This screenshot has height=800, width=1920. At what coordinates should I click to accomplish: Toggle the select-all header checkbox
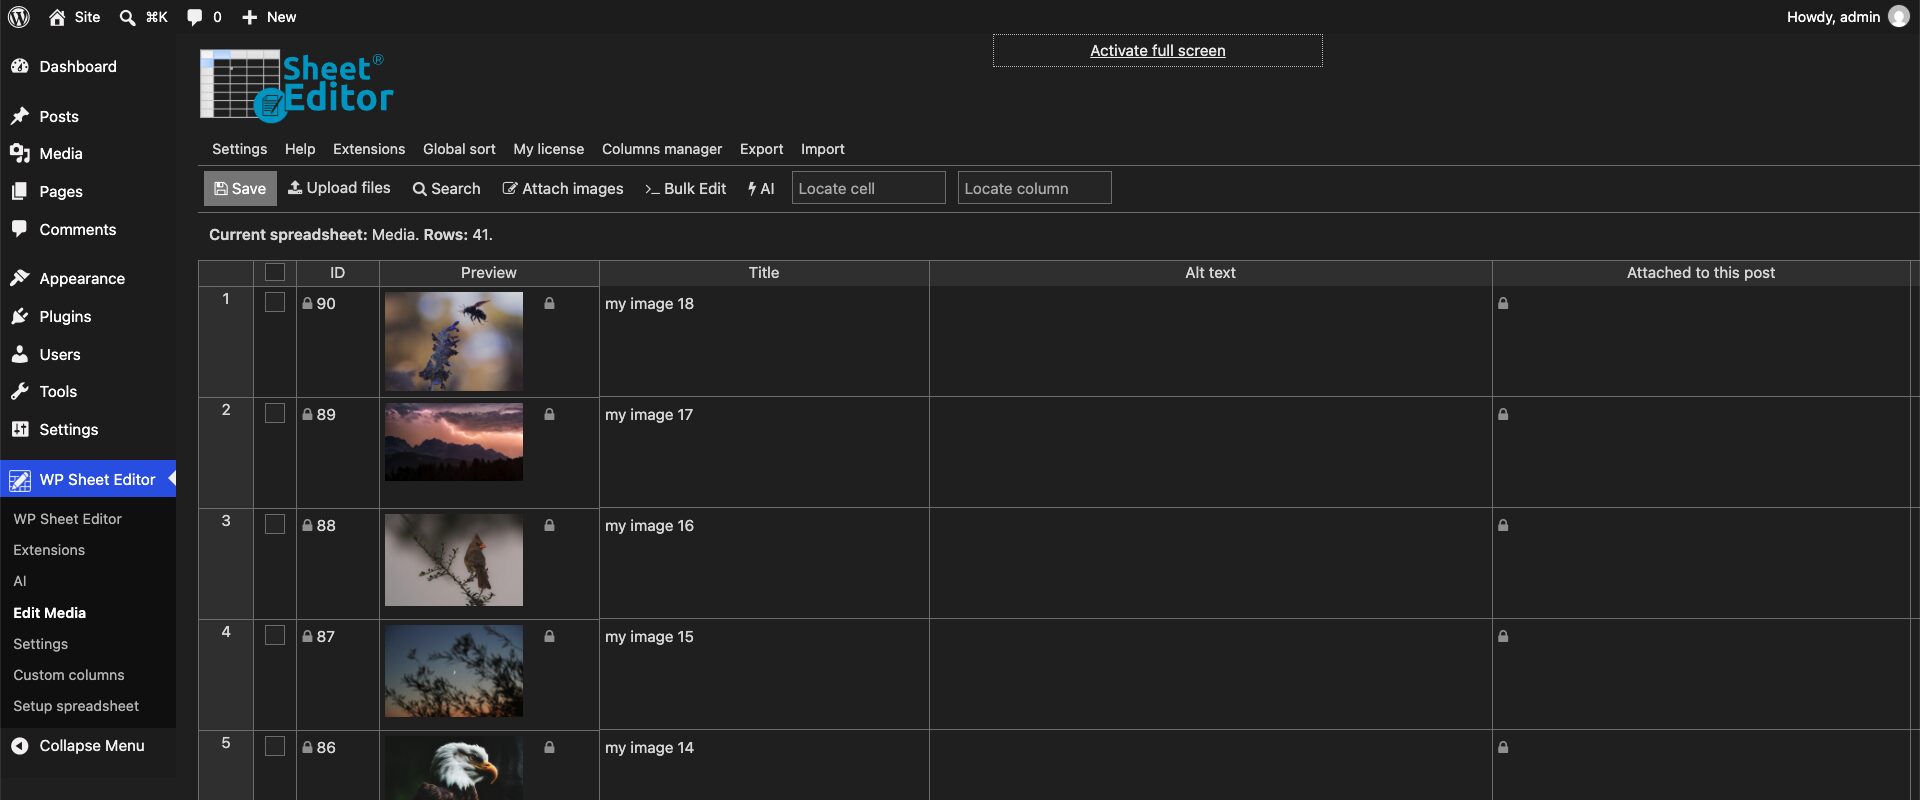tap(275, 272)
